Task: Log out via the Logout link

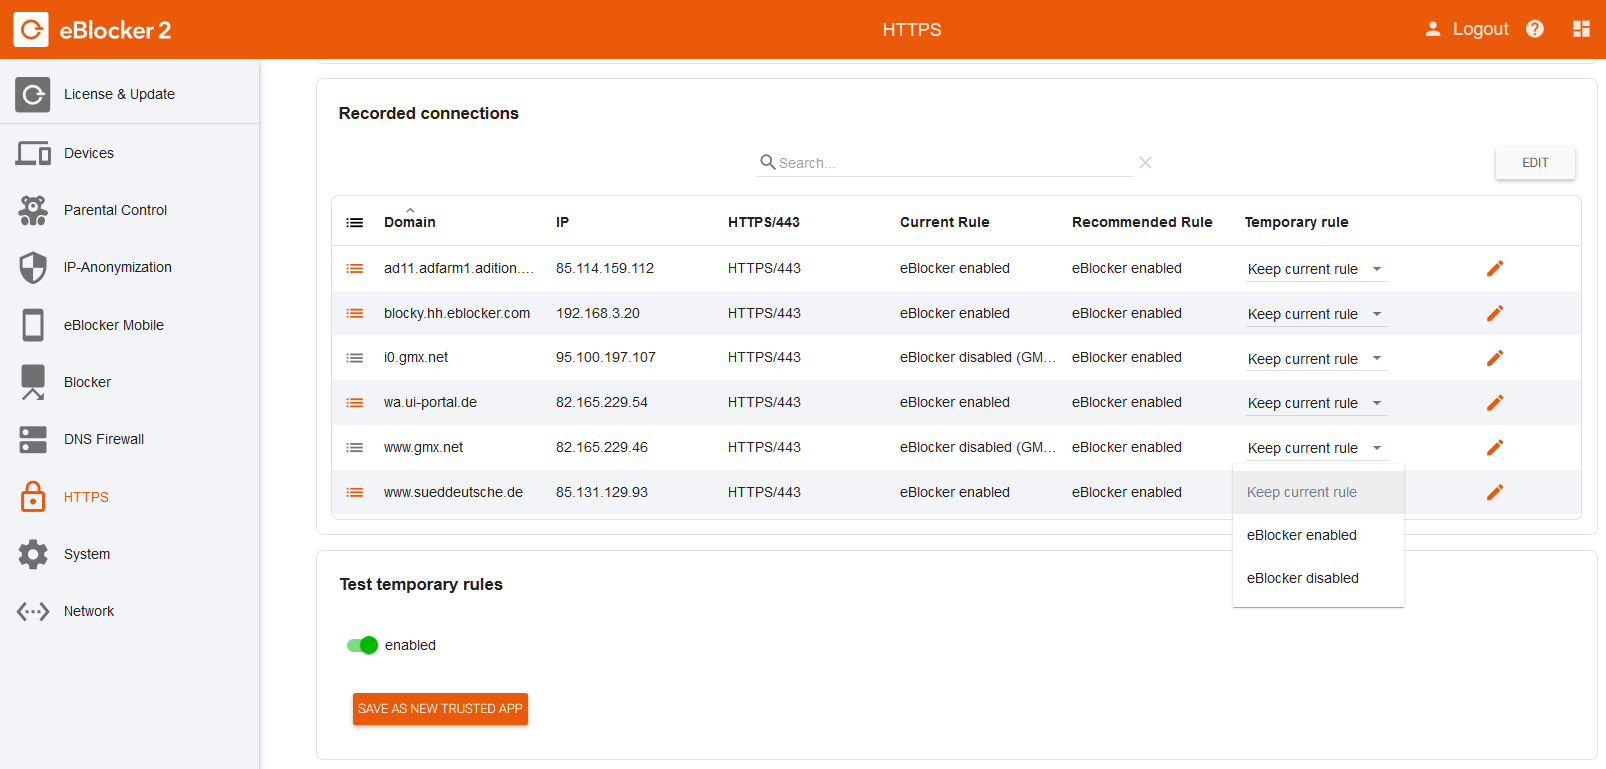Action: (x=1480, y=29)
